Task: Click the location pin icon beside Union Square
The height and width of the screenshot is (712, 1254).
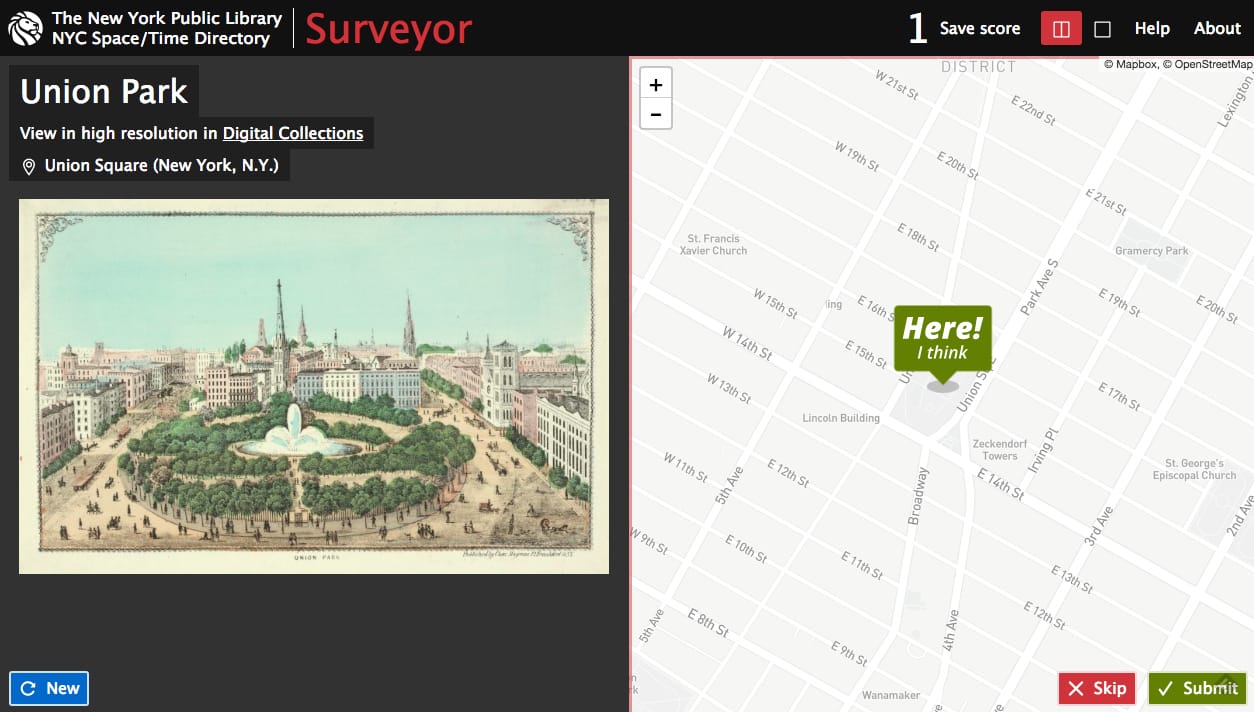Action: tap(28, 166)
